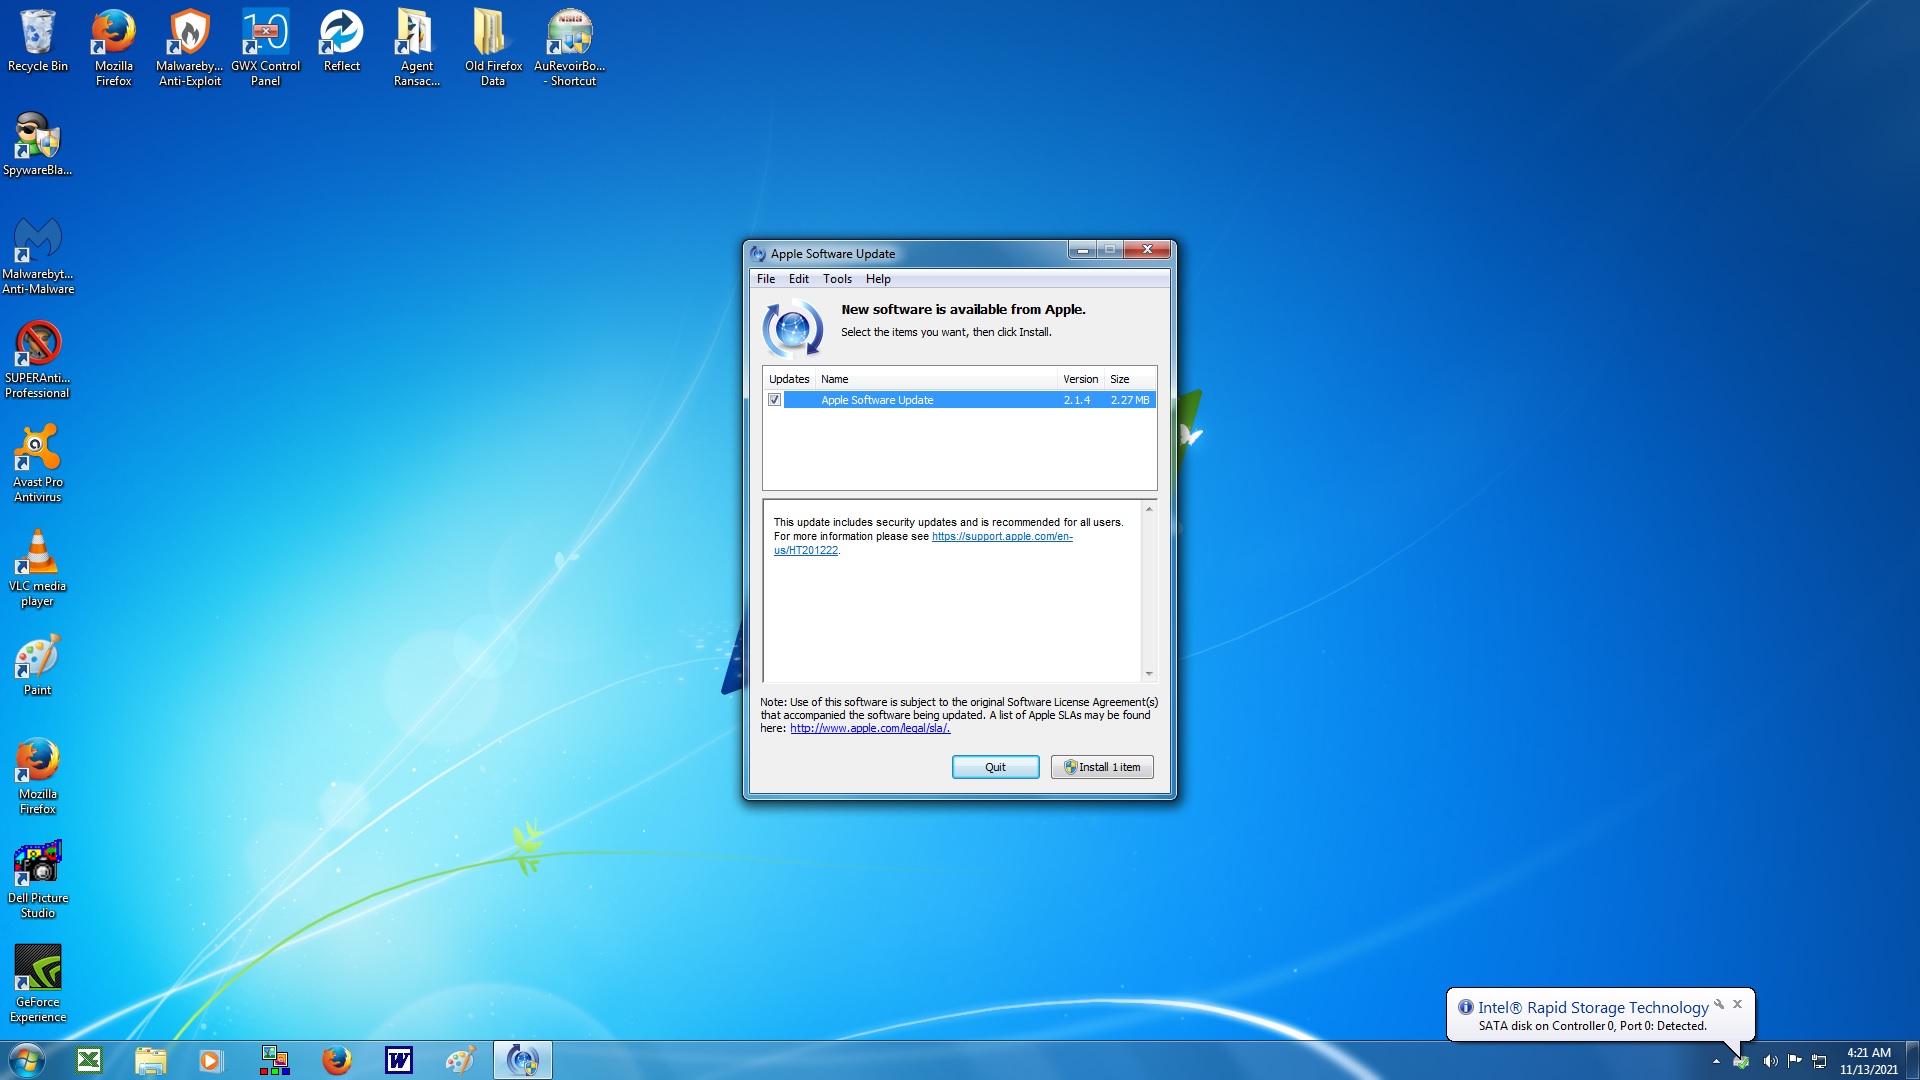This screenshot has width=1920, height=1080.
Task: Open Action Center flag tray icon
Action: pos(1795,1061)
